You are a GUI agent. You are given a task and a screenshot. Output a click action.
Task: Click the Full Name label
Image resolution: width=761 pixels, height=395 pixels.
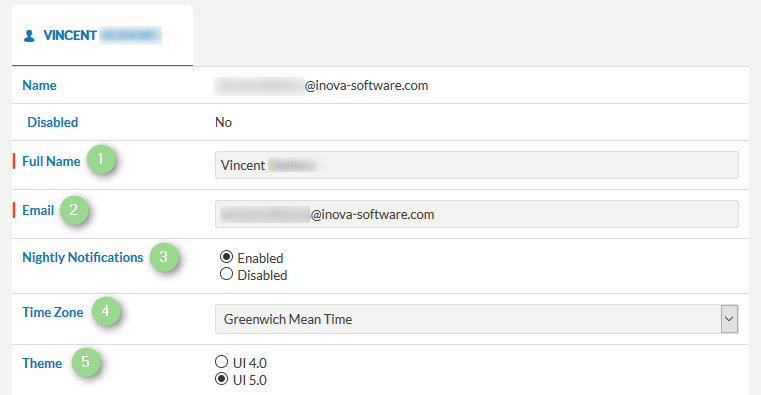(x=51, y=161)
